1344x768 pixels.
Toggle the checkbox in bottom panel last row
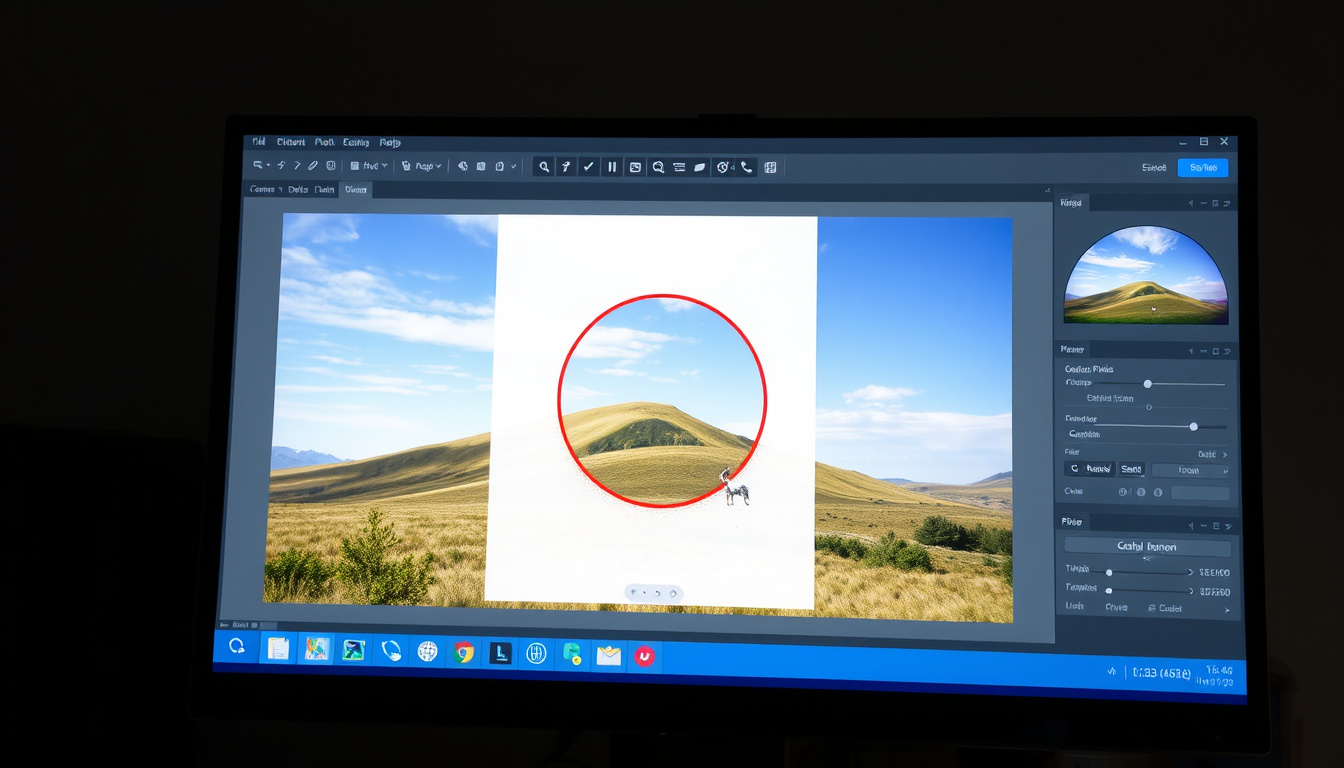pyautogui.click(x=1152, y=608)
